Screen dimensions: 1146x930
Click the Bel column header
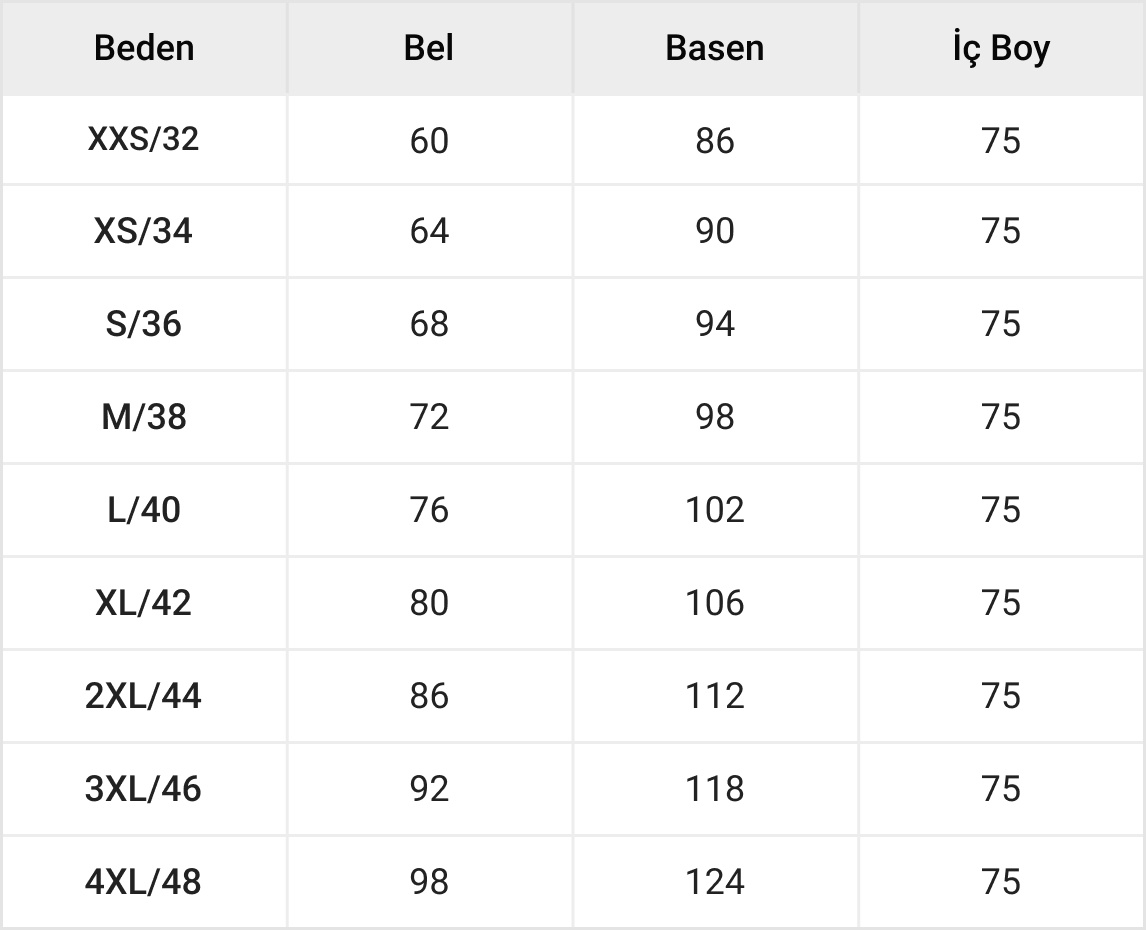point(429,48)
